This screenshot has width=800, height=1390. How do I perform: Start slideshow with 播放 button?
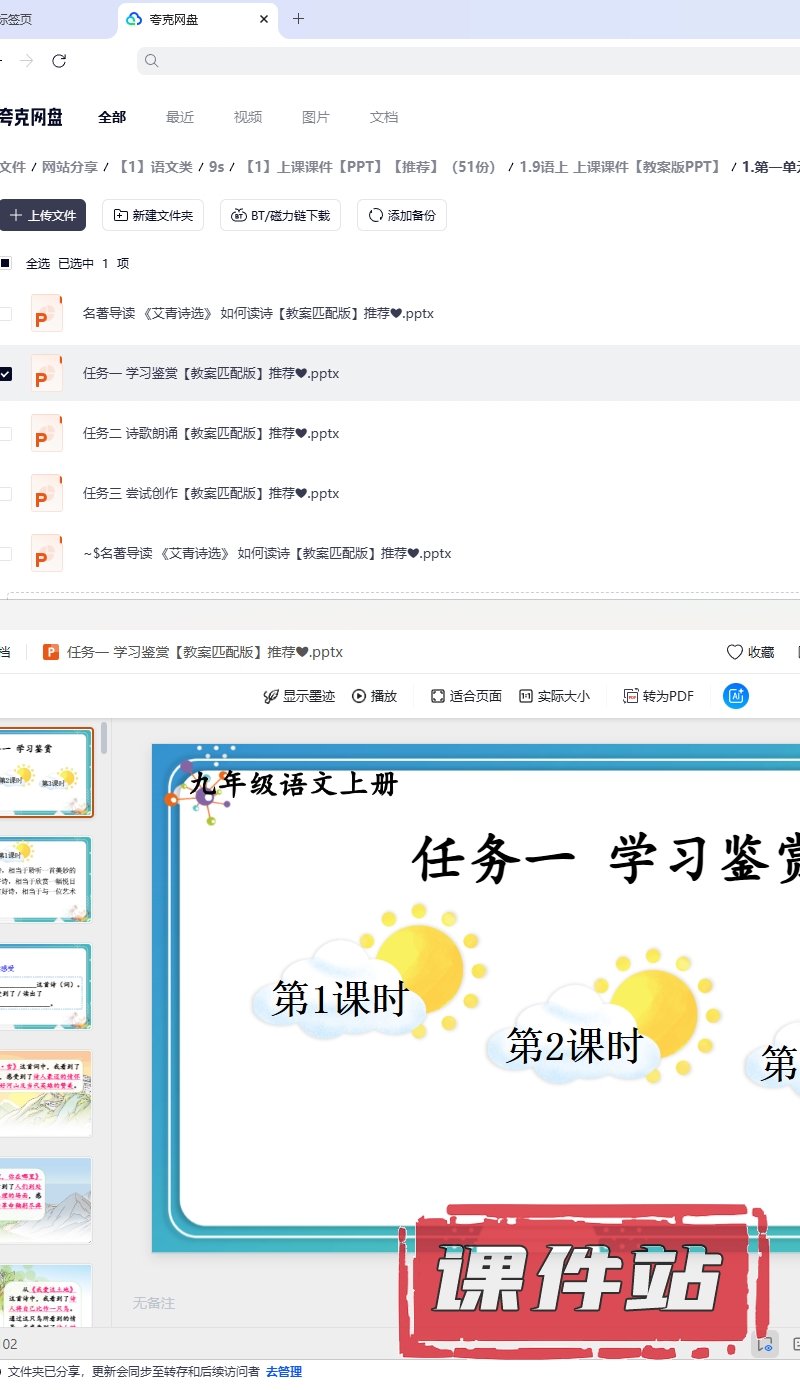click(375, 696)
